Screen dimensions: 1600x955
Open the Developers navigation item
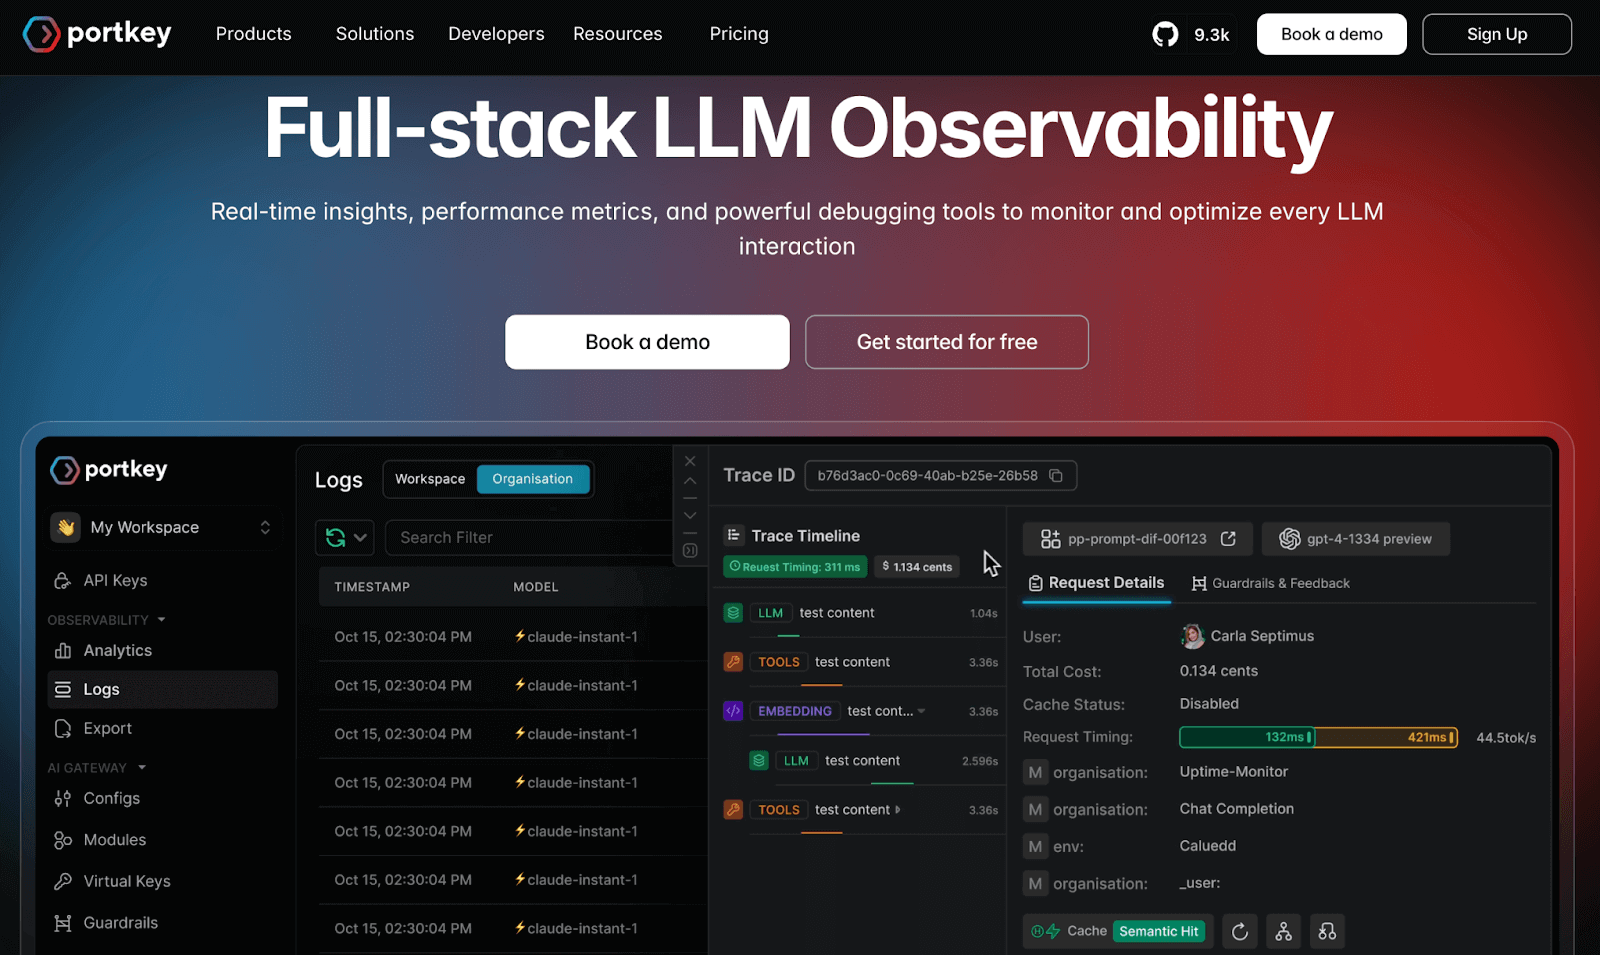pos(496,34)
